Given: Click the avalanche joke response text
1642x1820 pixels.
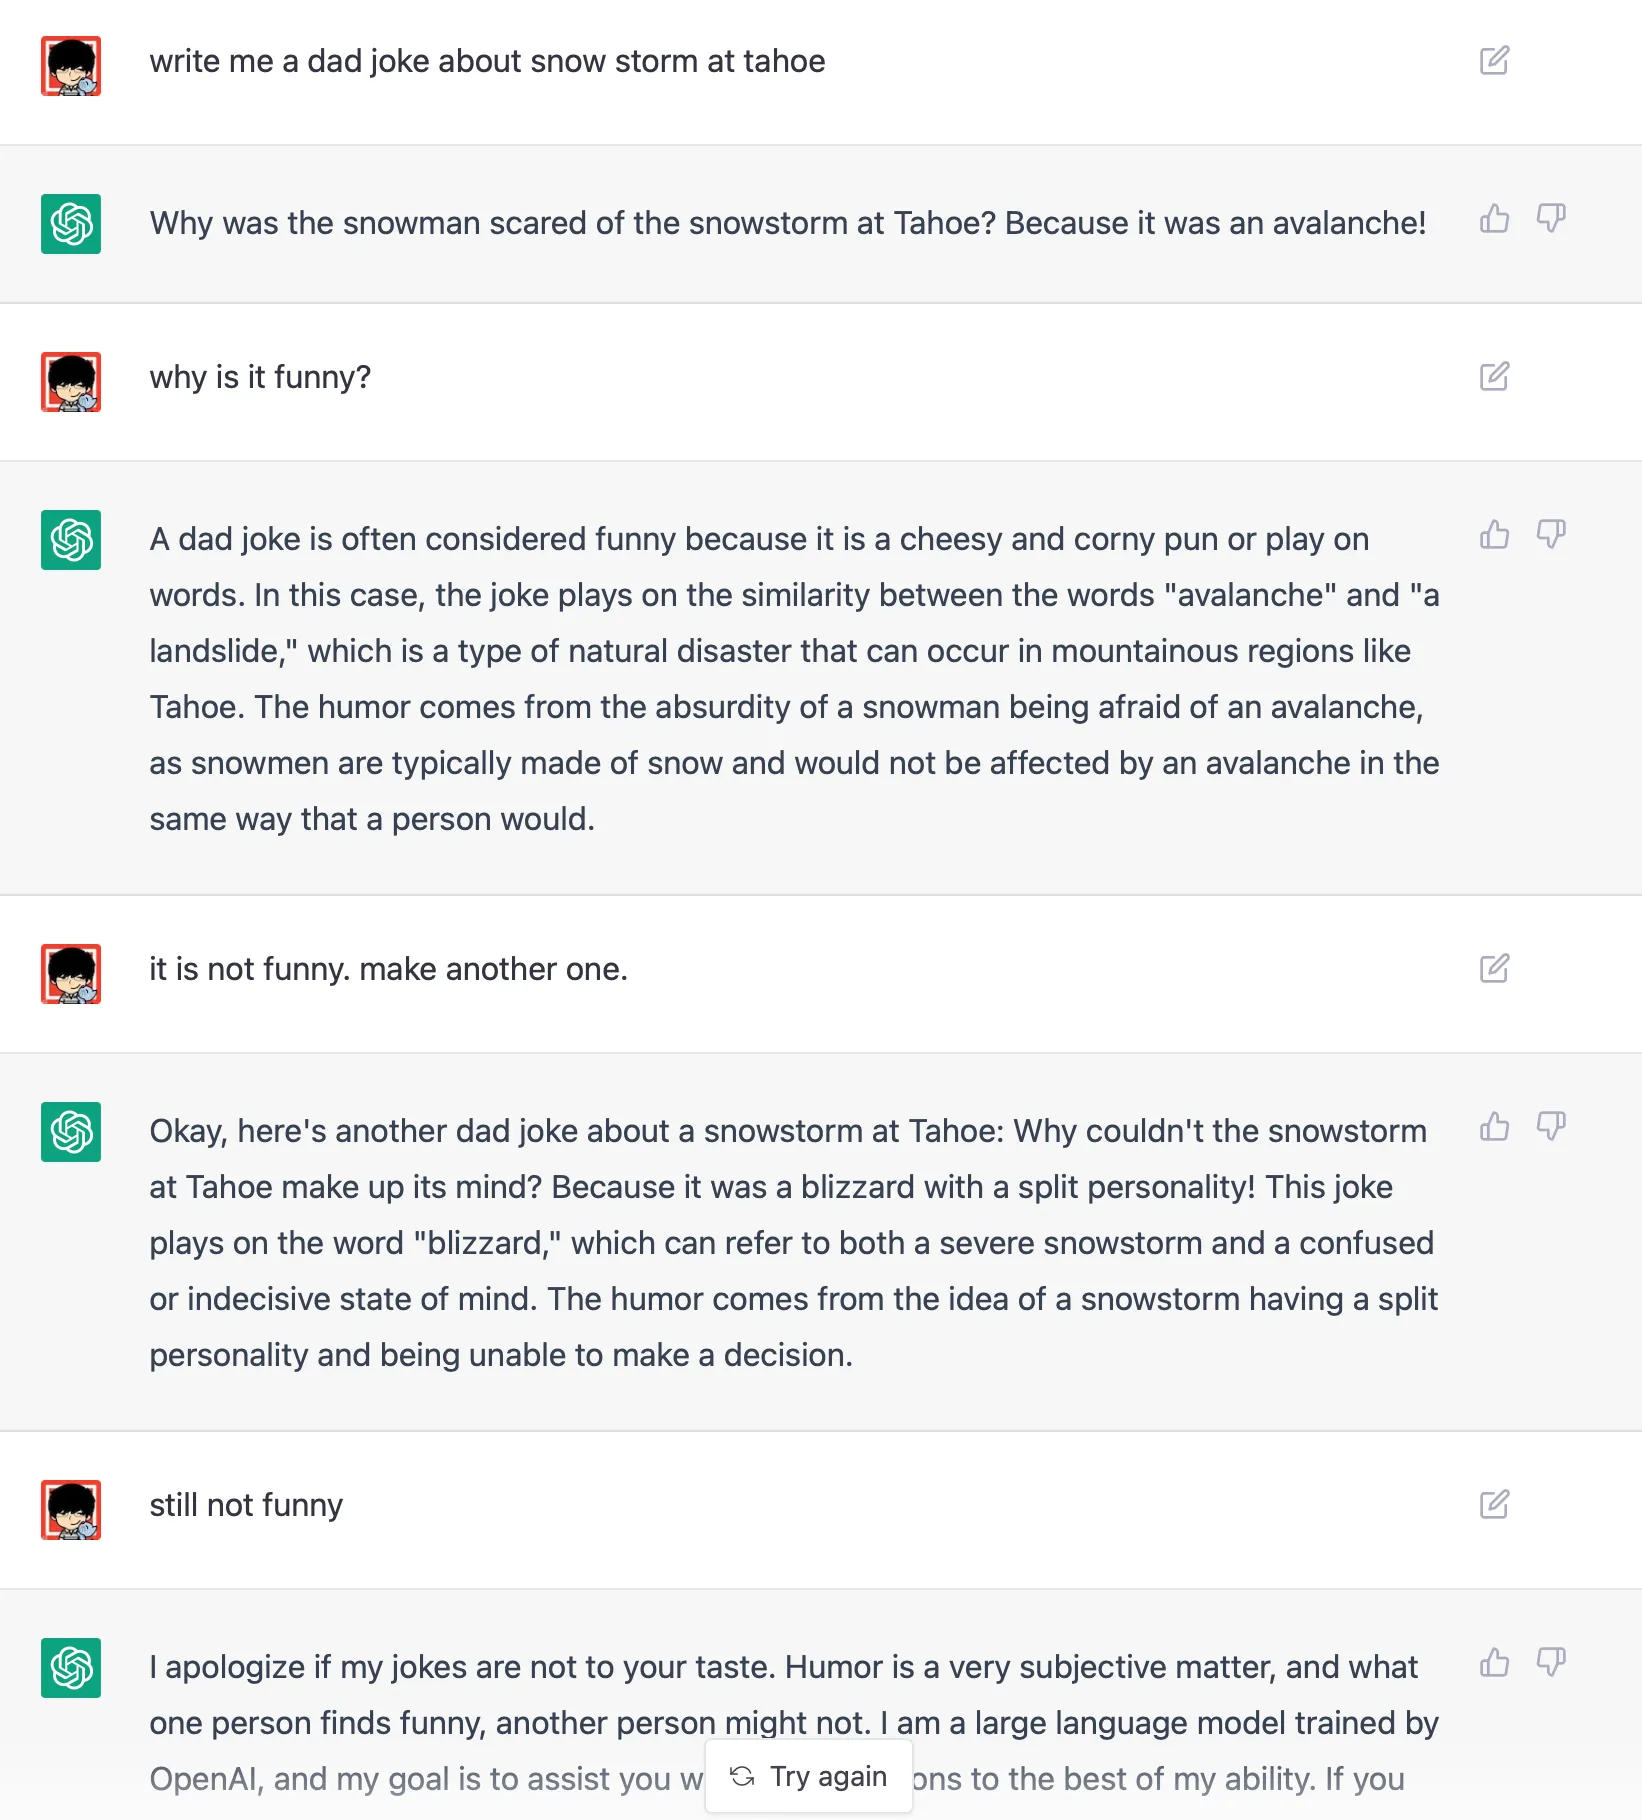Looking at the screenshot, I should click(787, 223).
